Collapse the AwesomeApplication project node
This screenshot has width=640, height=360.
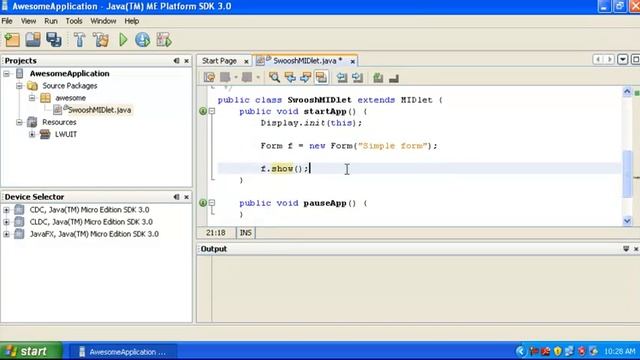(7, 74)
